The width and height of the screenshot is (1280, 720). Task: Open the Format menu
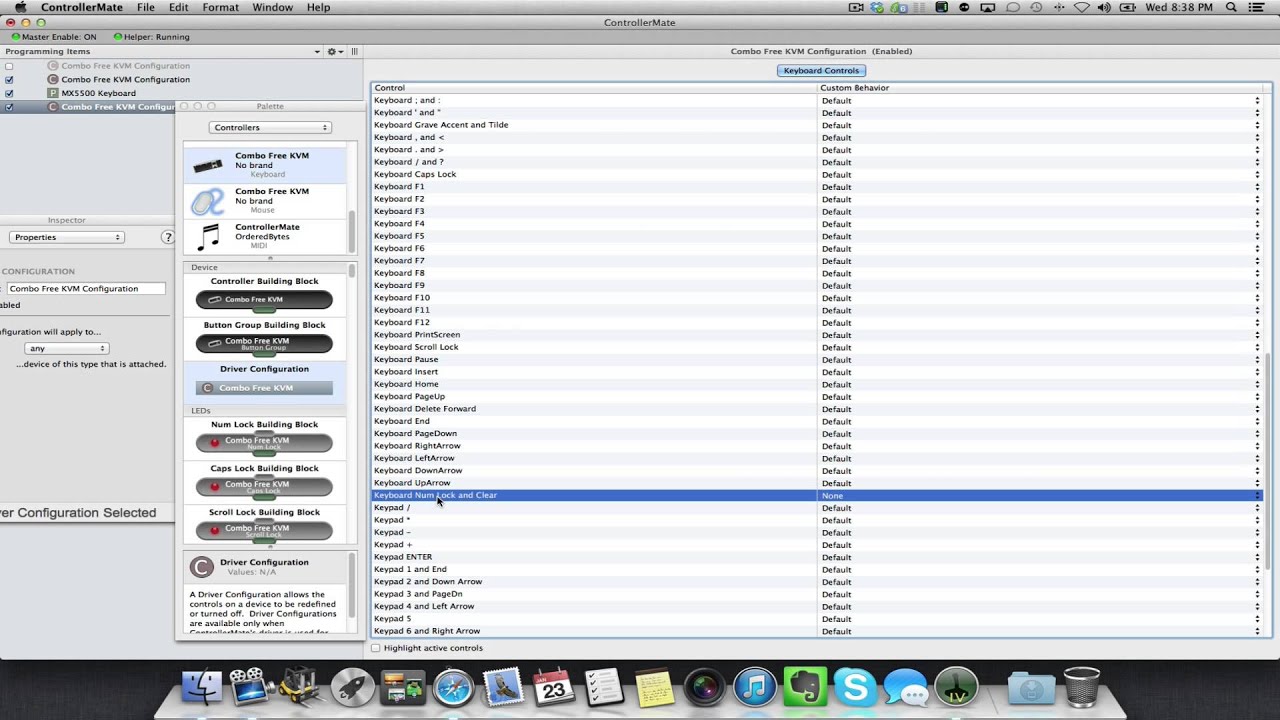coord(221,7)
